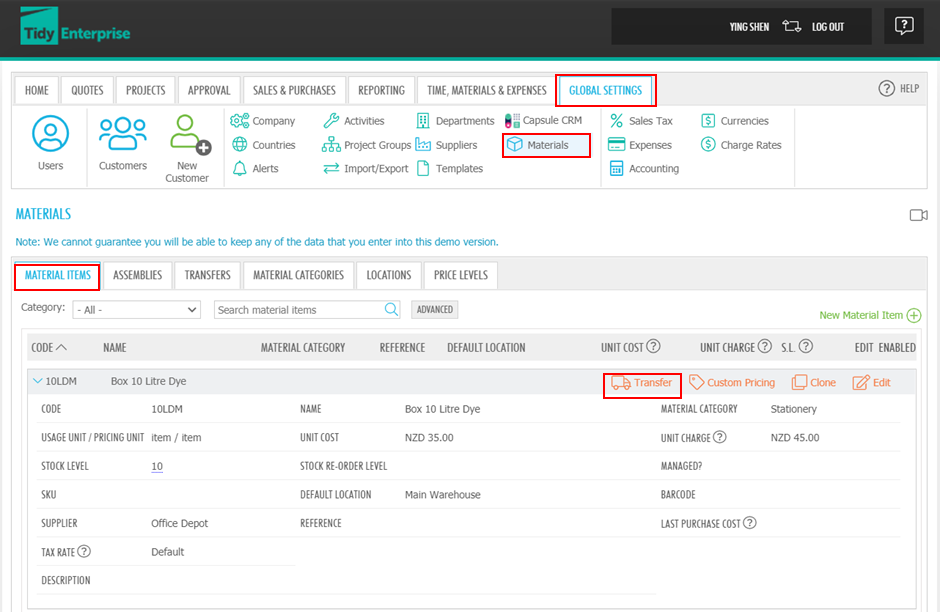Click the Customers group icon
The height and width of the screenshot is (612, 940).
click(123, 133)
